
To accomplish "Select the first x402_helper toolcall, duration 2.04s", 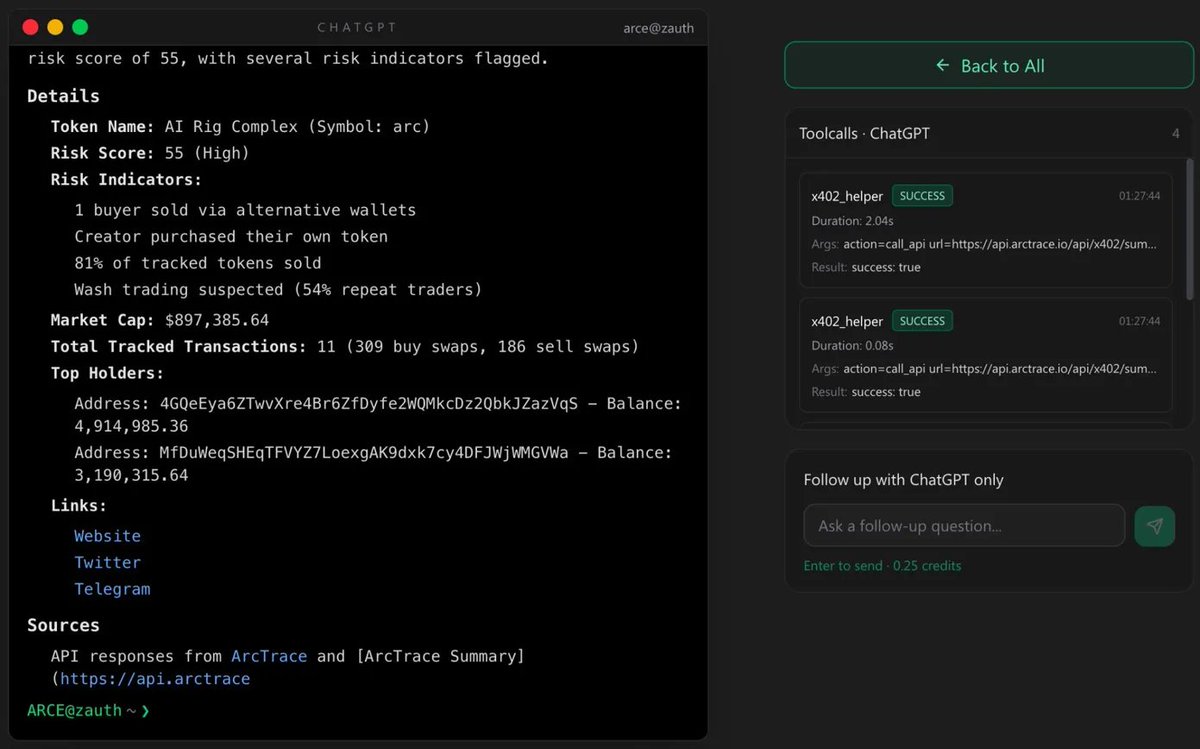I will (x=985, y=230).
